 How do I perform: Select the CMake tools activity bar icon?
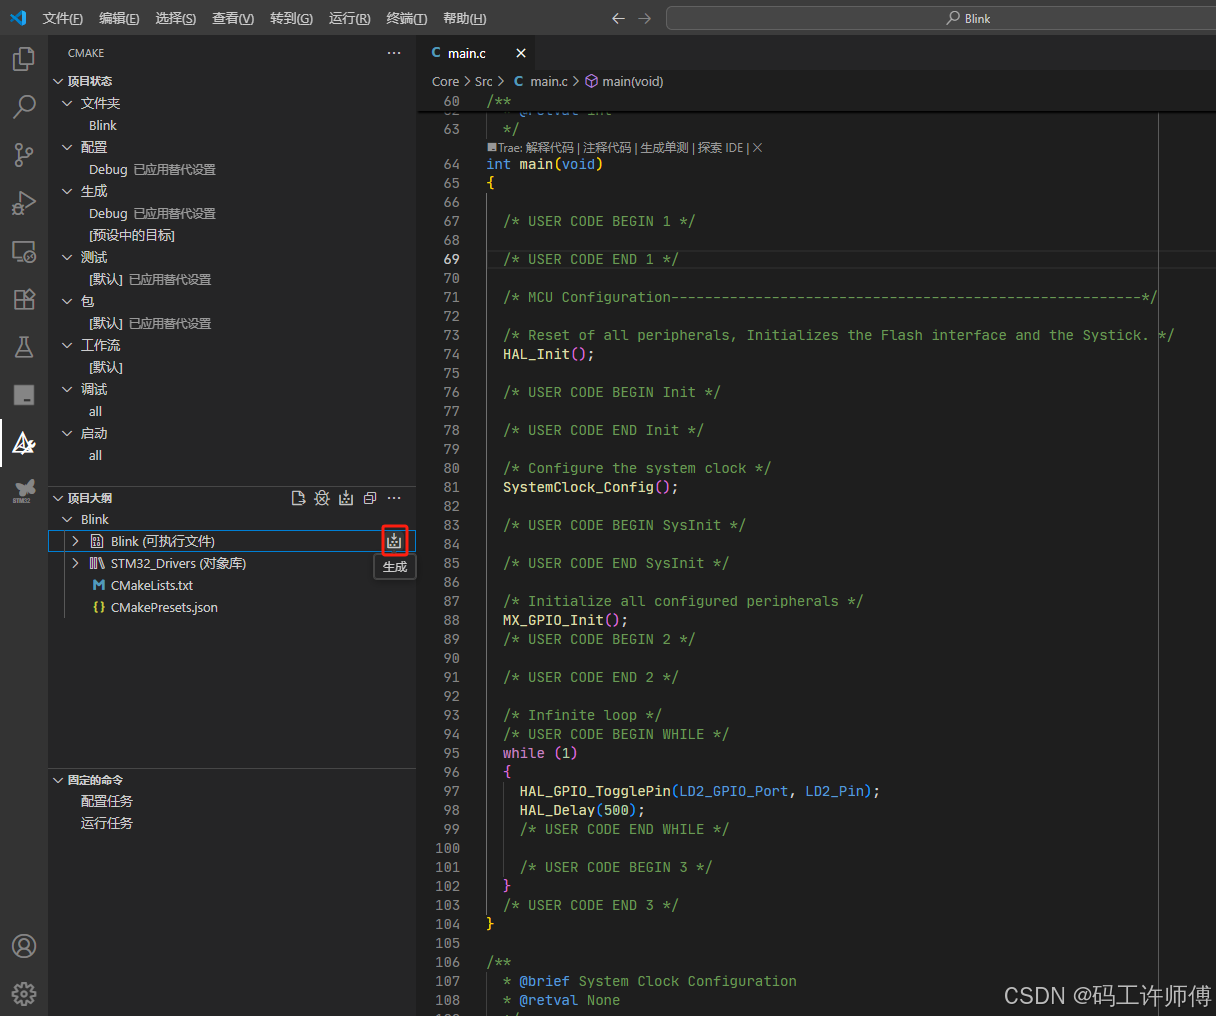[24, 443]
